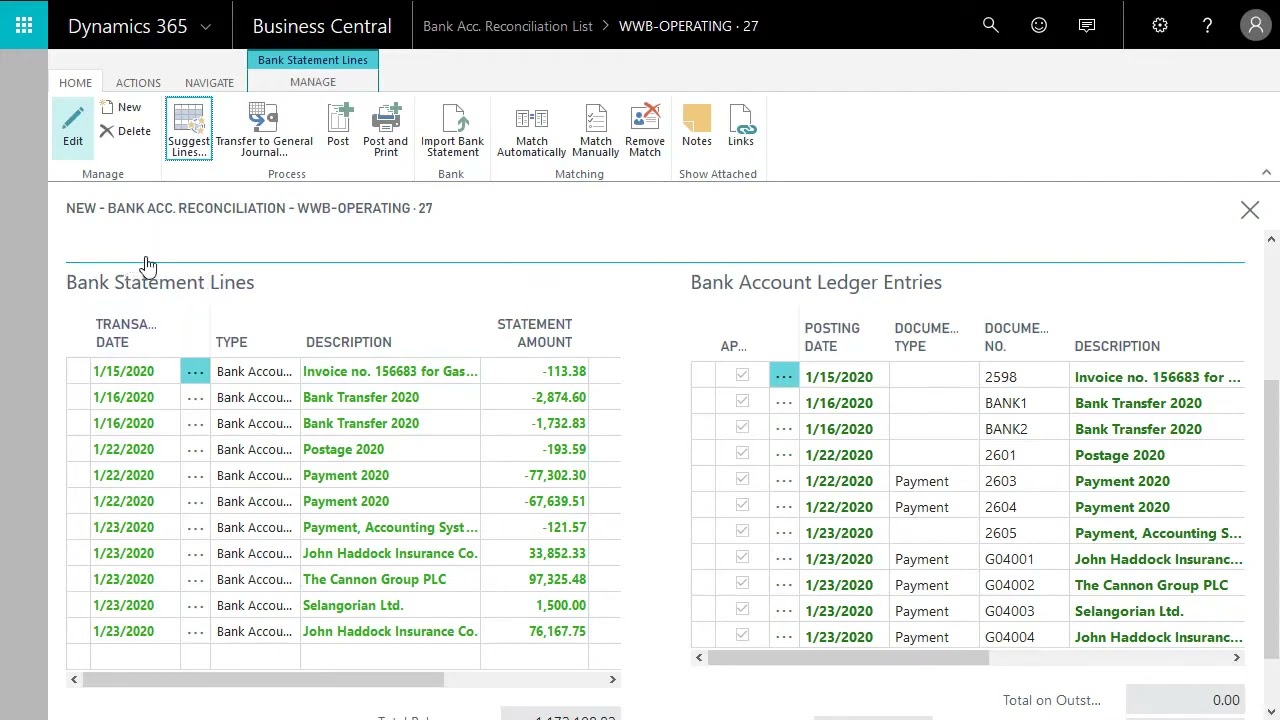Click the Post icon

coord(339,118)
